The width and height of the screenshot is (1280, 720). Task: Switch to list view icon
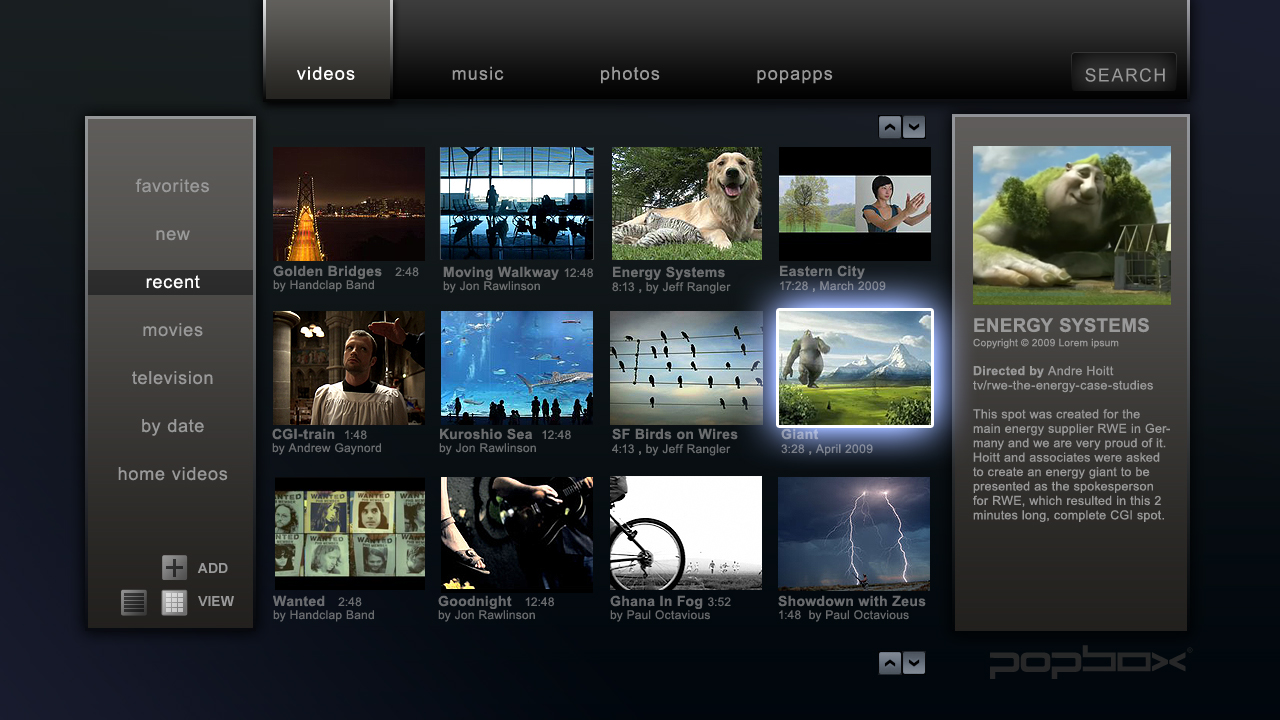[134, 602]
